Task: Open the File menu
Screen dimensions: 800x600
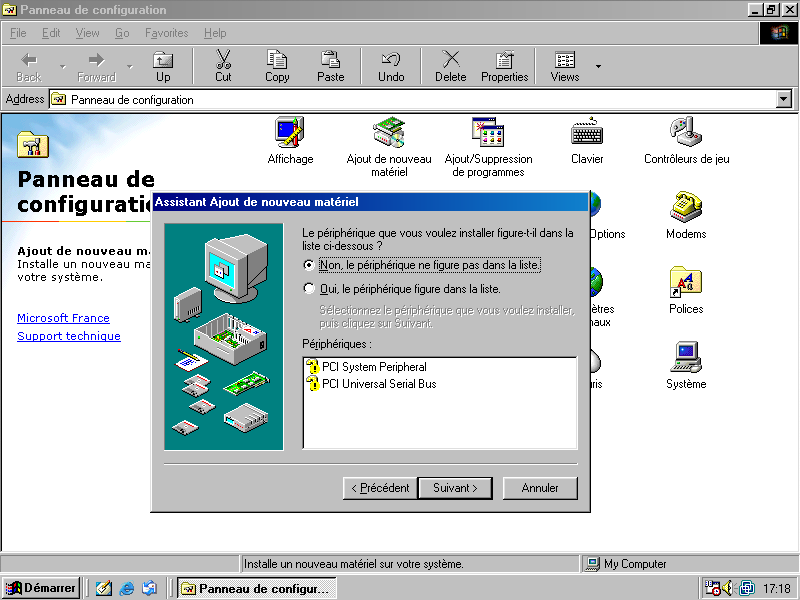Action: (18, 33)
